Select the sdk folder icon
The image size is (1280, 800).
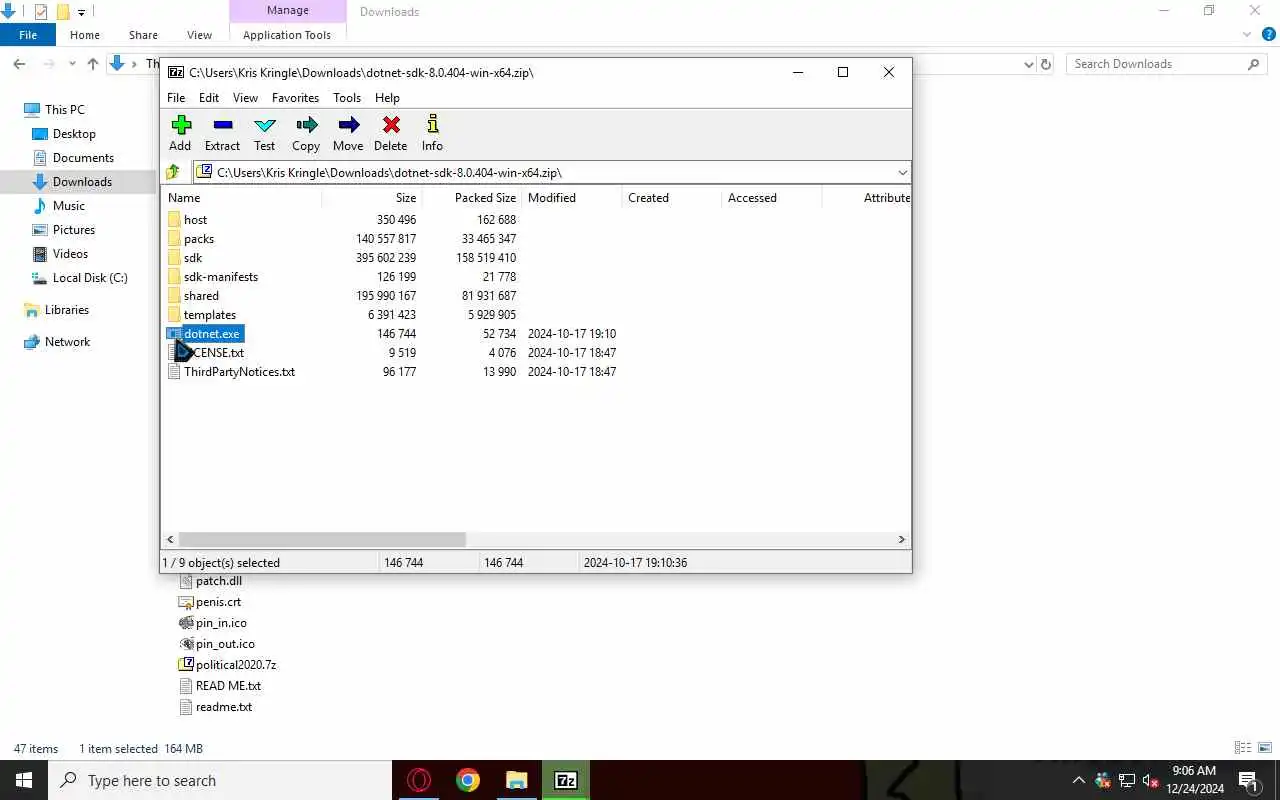click(174, 257)
